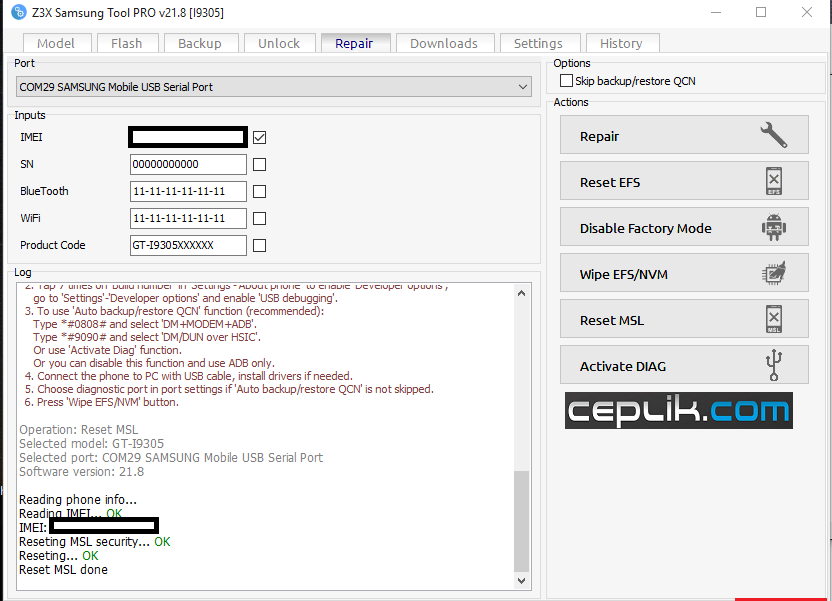Tick Skip backup/restore QCN option

pos(567,81)
